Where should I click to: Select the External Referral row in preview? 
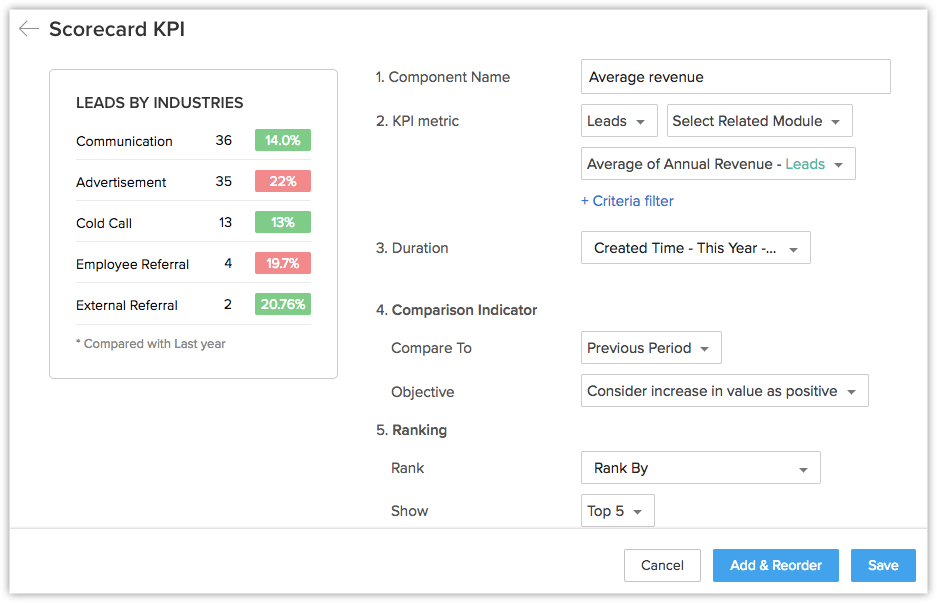(127, 305)
